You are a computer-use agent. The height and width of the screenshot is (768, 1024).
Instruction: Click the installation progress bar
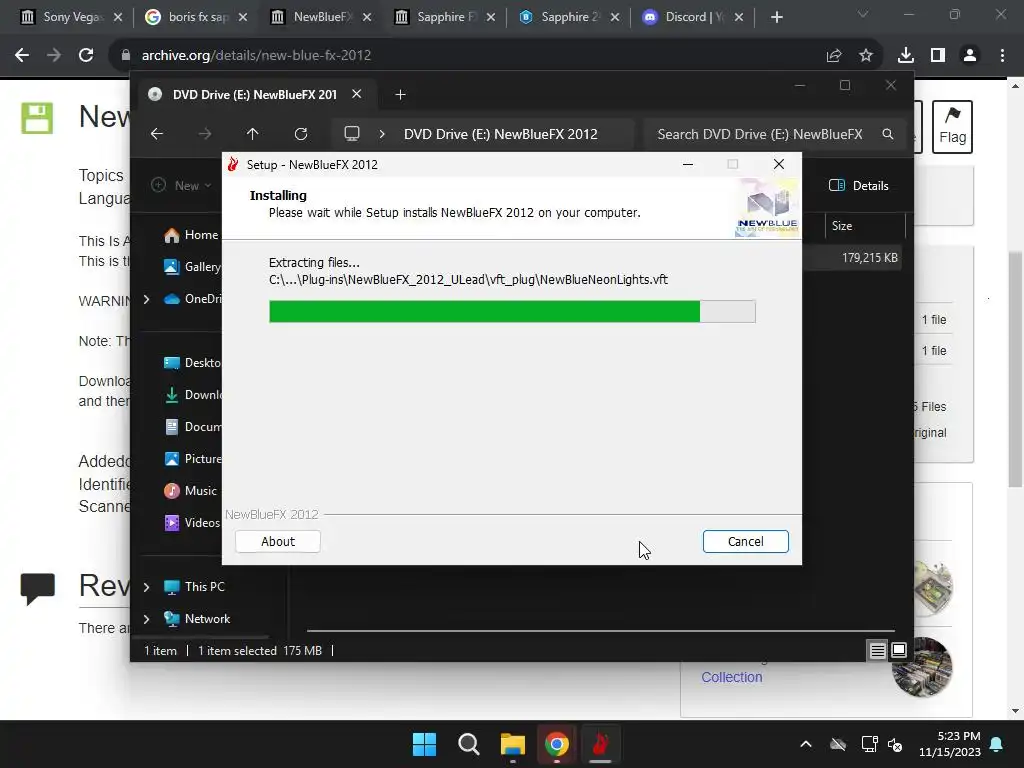pyautogui.click(x=512, y=312)
